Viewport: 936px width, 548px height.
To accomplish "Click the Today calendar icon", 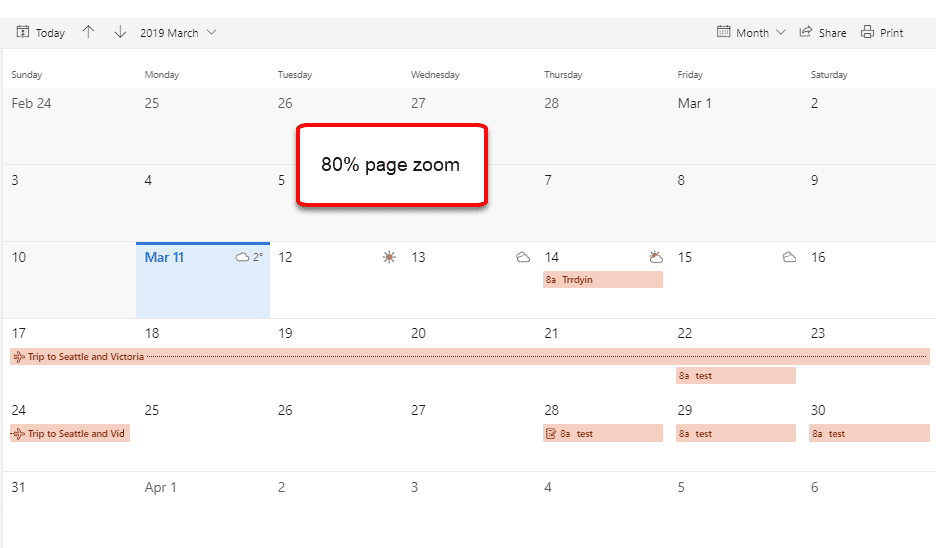I will (23, 33).
